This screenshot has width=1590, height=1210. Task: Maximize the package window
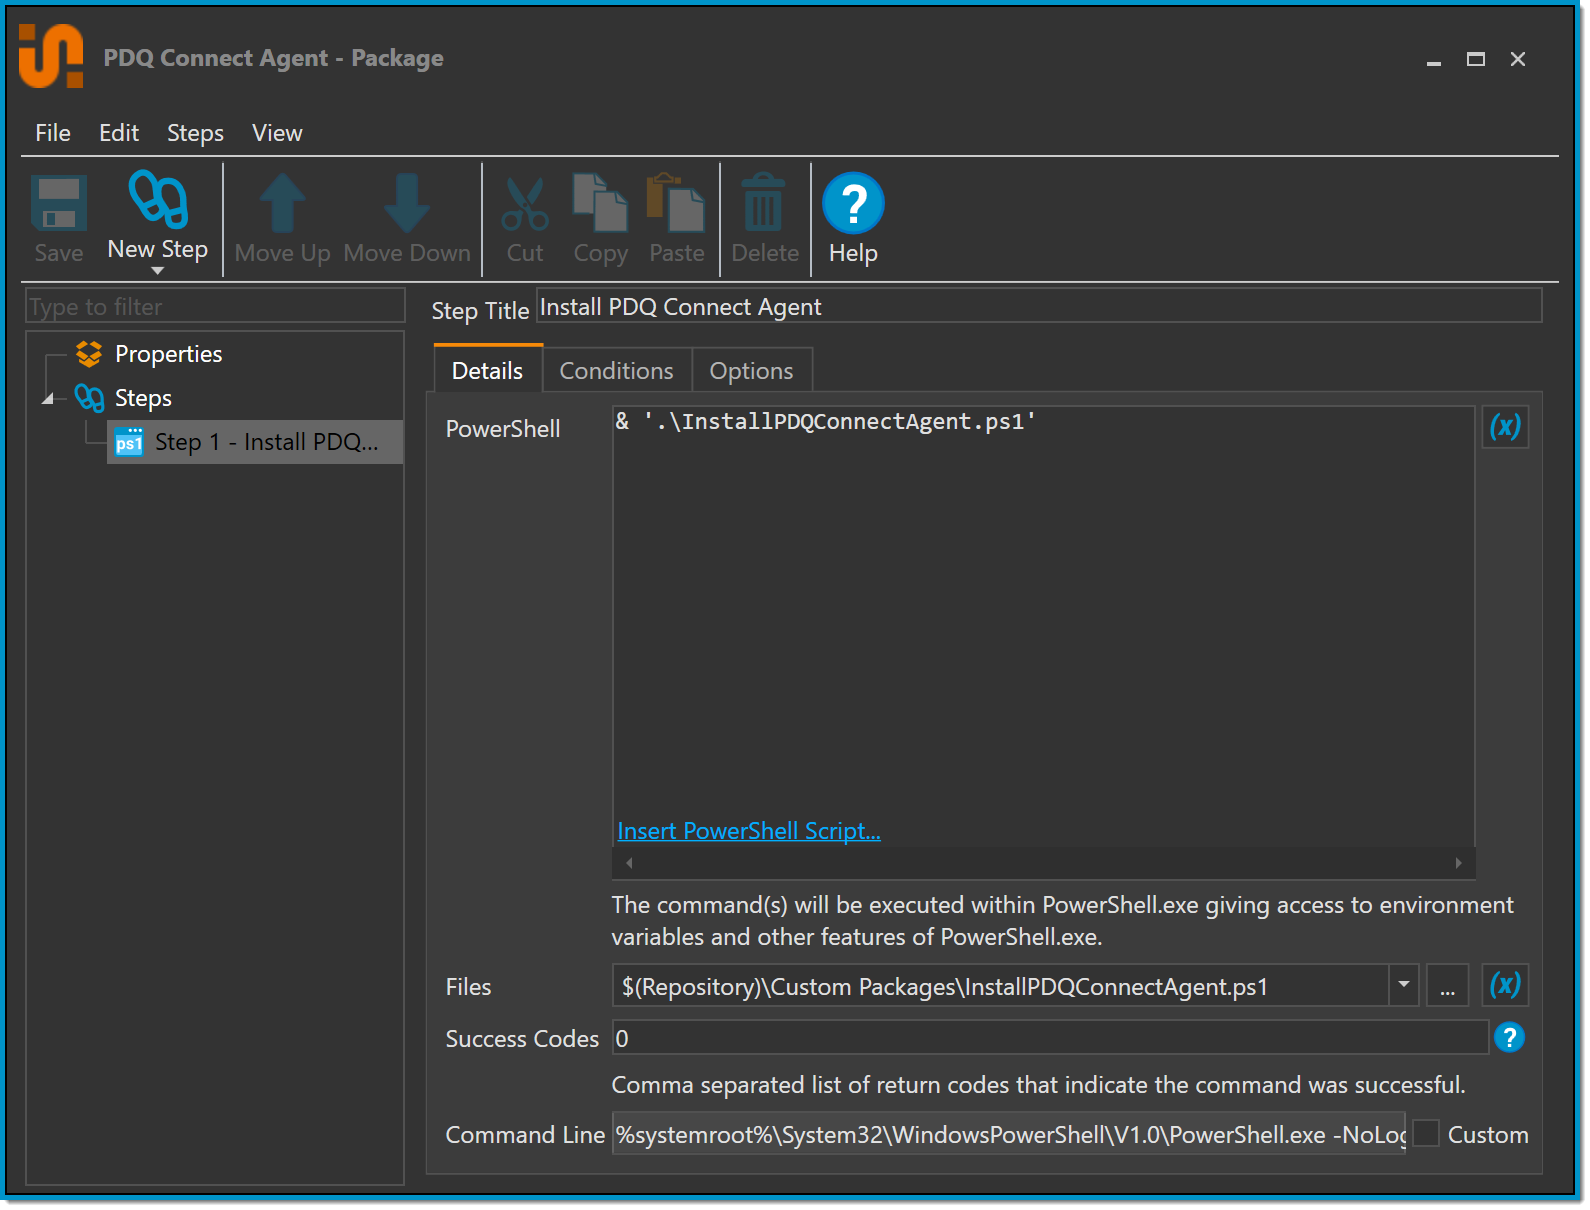1476,60
